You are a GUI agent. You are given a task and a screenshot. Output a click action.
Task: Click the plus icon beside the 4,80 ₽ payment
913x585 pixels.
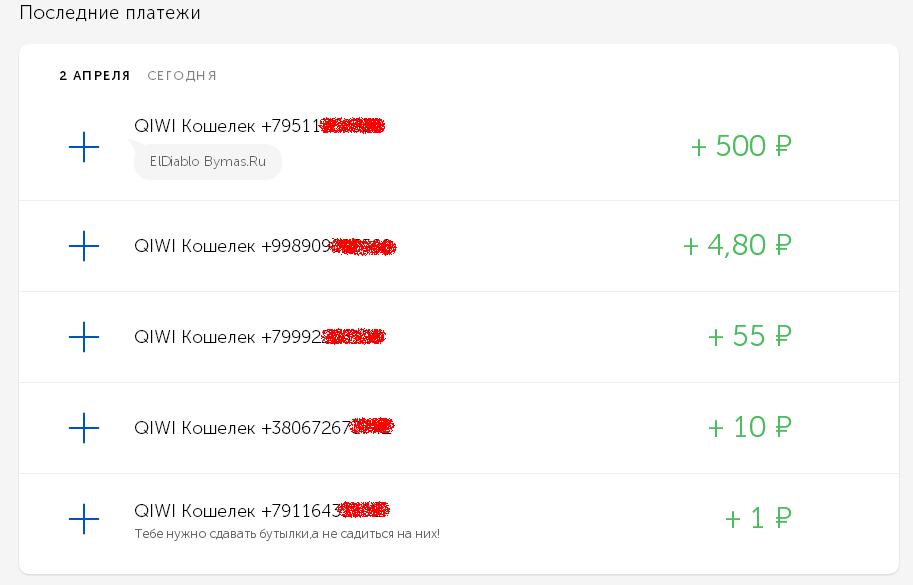pos(84,246)
